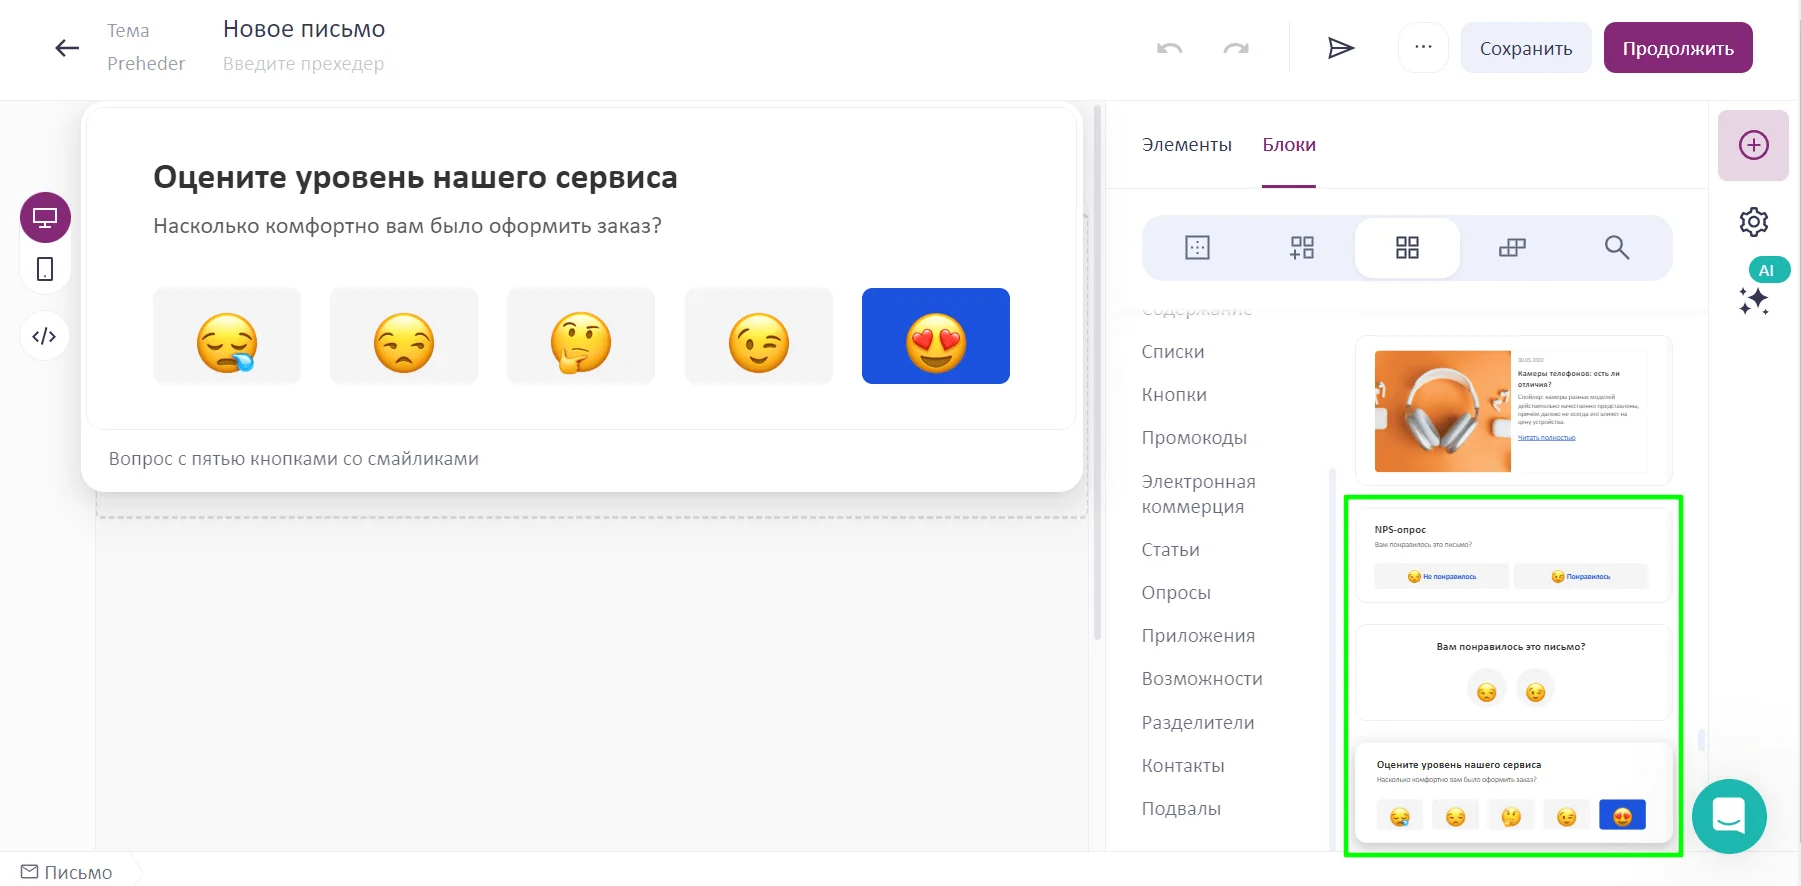Image resolution: width=1801 pixels, height=886 pixels.
Task: Redo the last undone change
Action: 1236,48
